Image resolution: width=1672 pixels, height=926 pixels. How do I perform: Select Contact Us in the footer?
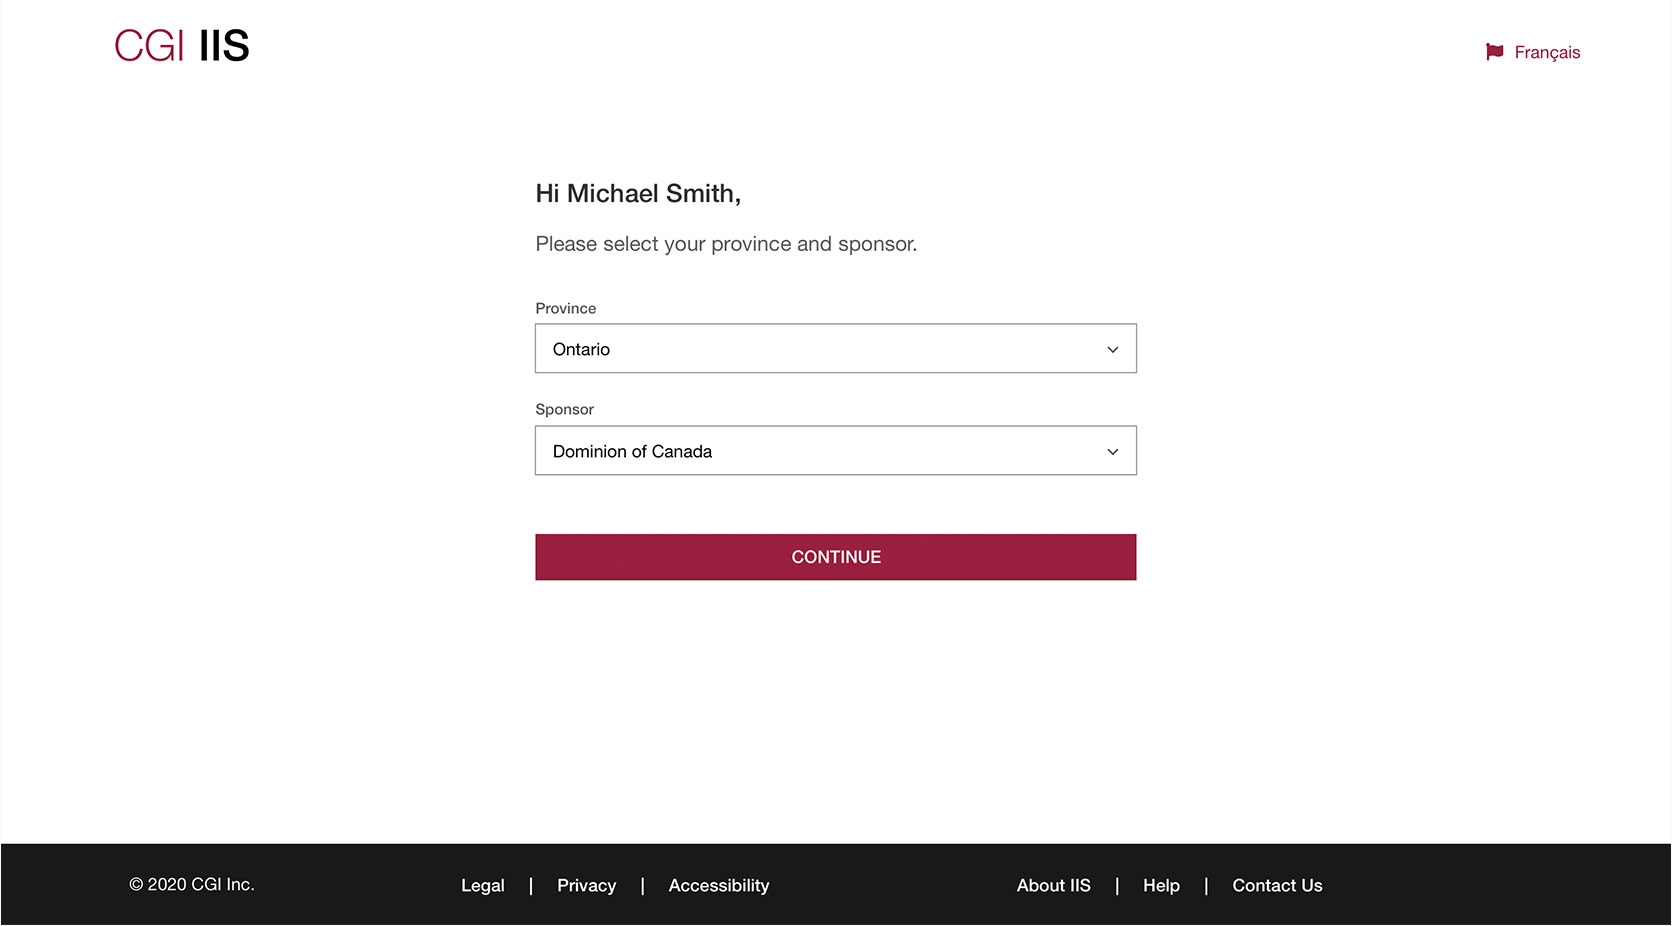[x=1277, y=885]
